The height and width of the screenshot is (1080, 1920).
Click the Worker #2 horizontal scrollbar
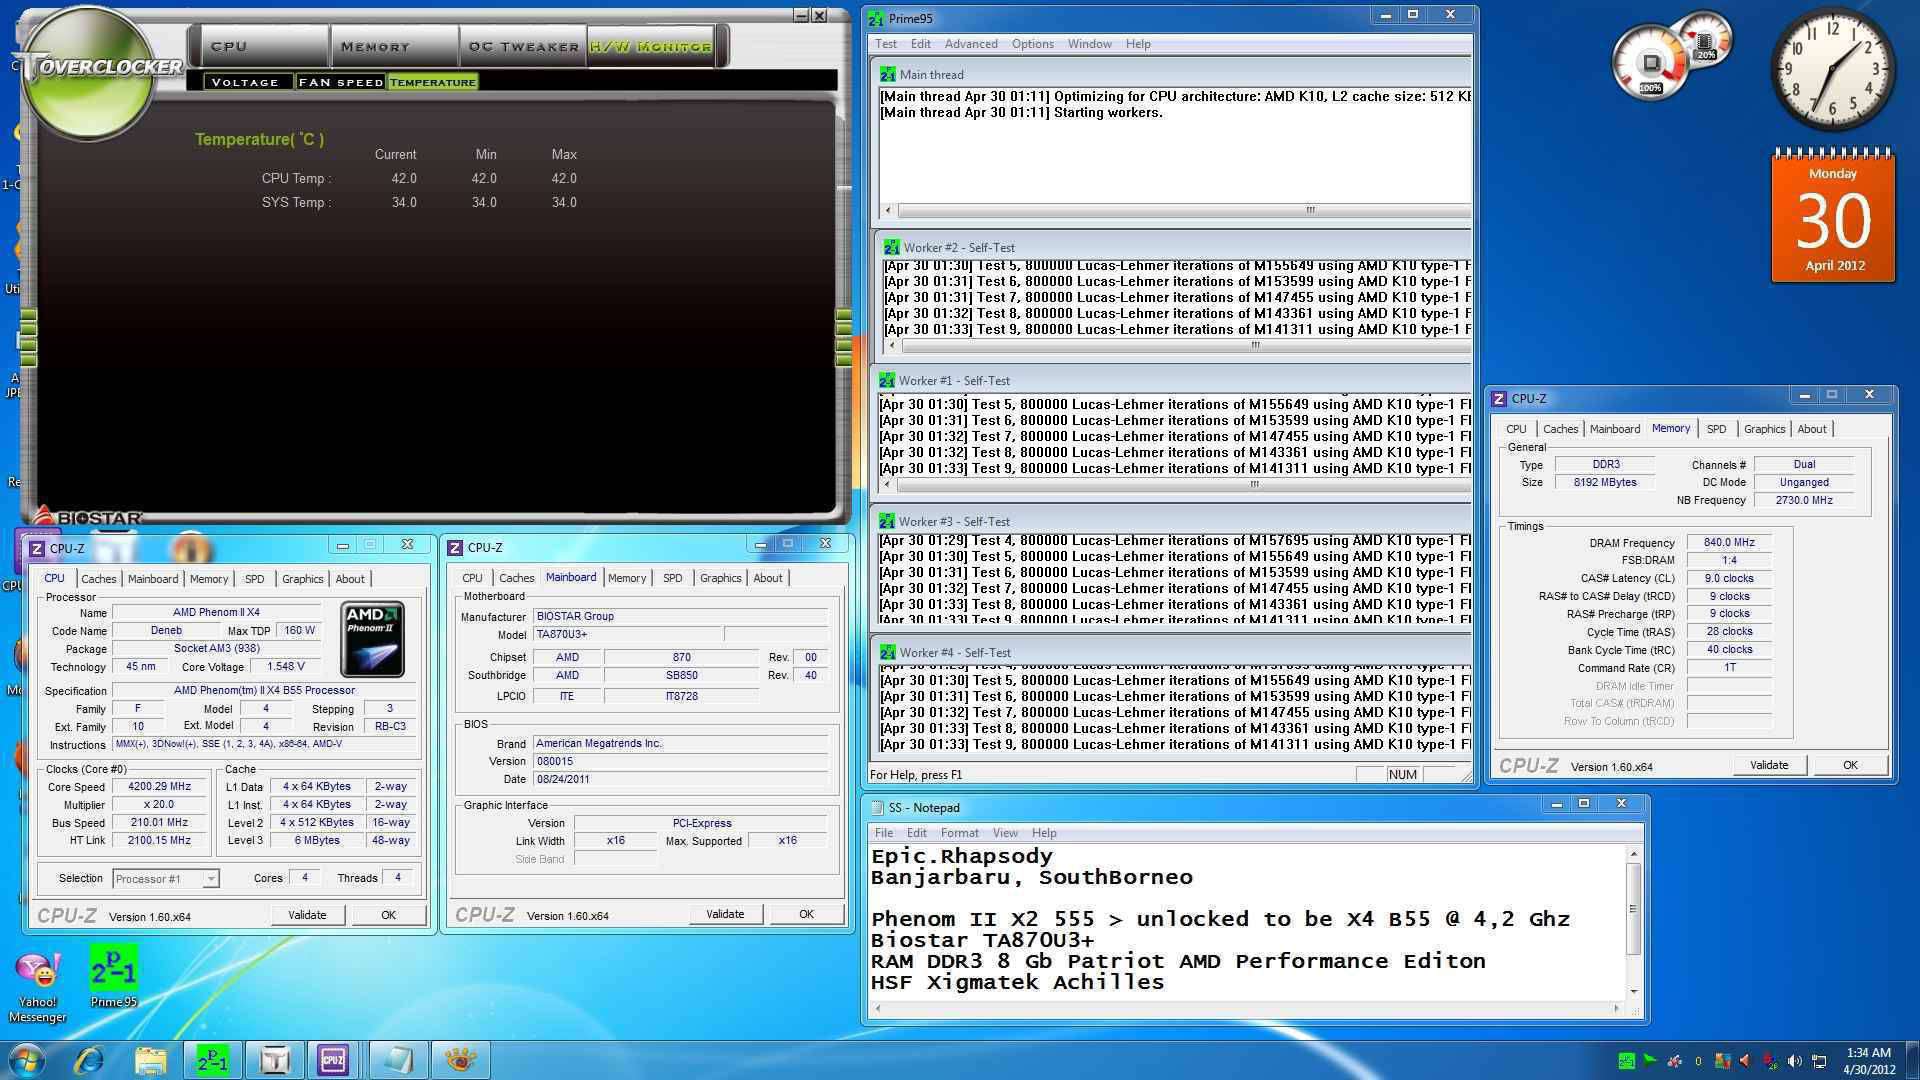pyautogui.click(x=1178, y=346)
